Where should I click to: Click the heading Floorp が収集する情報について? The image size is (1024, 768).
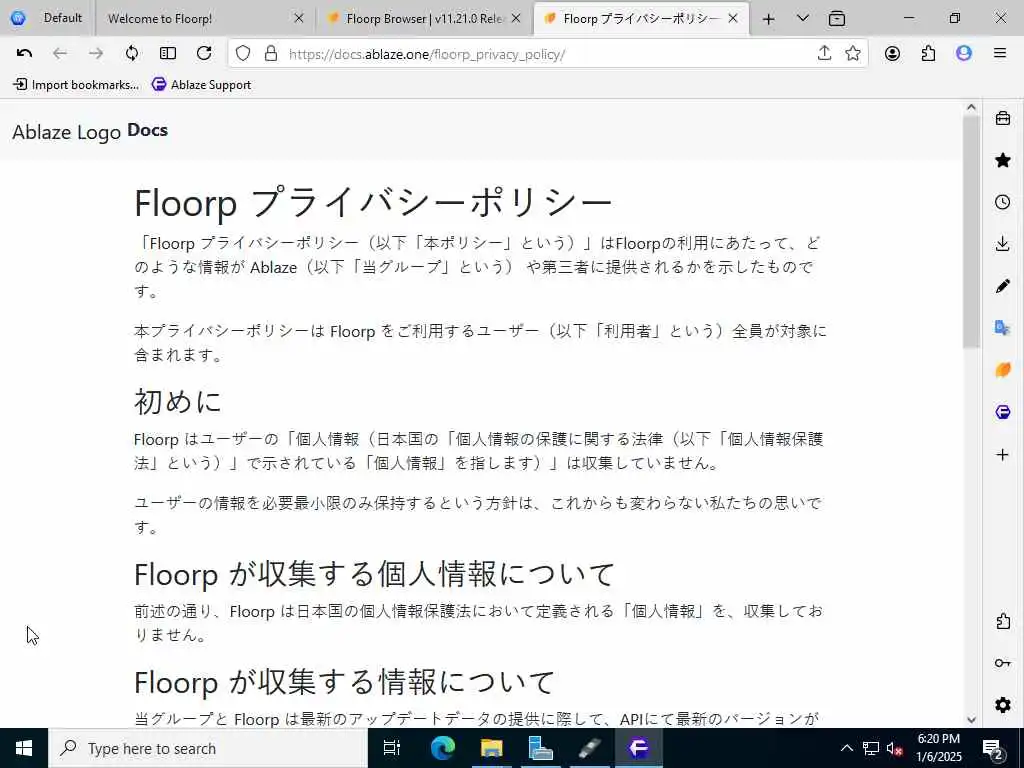click(x=344, y=682)
